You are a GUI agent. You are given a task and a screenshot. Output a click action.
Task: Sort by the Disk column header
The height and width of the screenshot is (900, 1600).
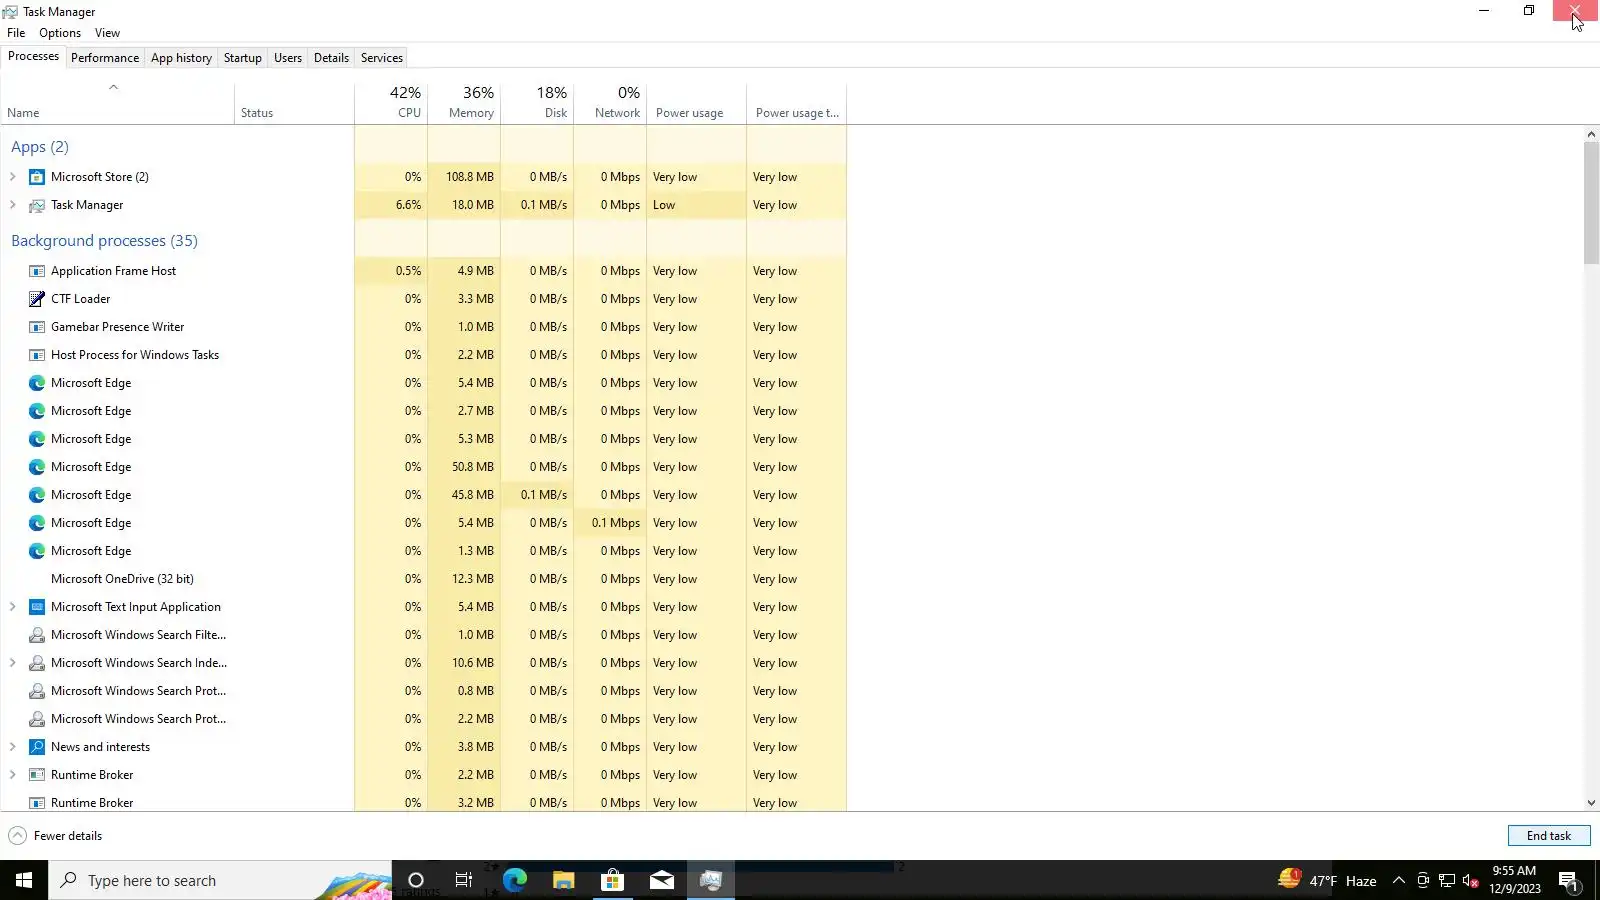point(537,102)
